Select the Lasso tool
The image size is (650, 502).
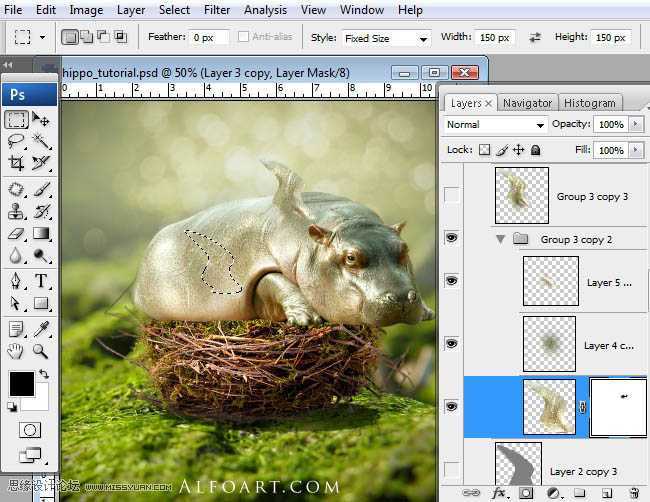coord(16,142)
